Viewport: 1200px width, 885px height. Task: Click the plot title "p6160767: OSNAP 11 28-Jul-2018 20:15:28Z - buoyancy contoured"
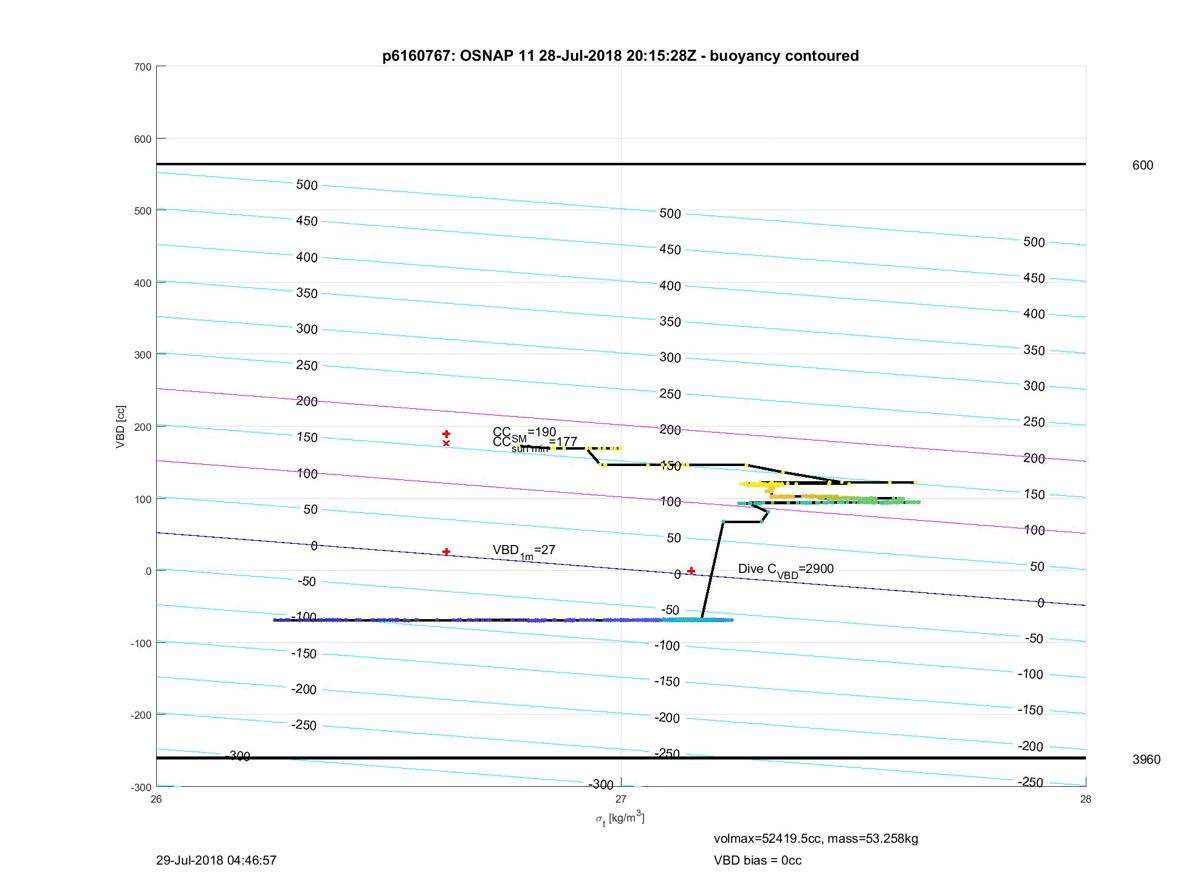(x=620, y=56)
